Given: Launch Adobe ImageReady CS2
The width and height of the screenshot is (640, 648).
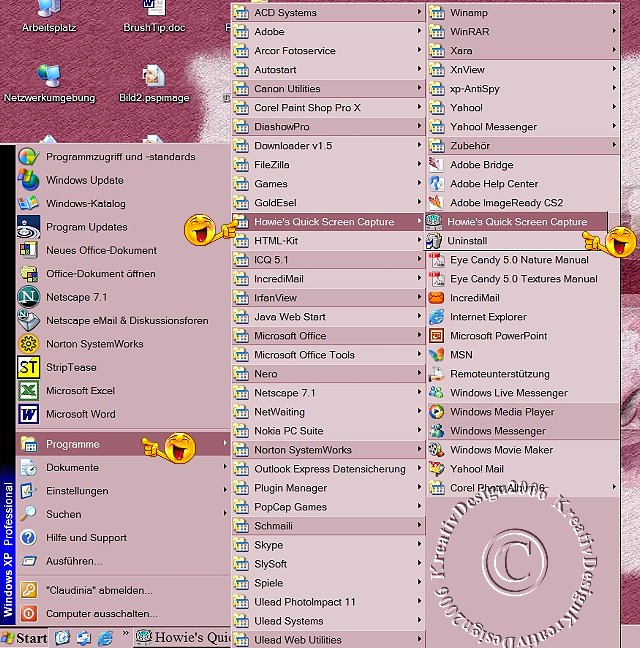Looking at the screenshot, I should (x=523, y=203).
